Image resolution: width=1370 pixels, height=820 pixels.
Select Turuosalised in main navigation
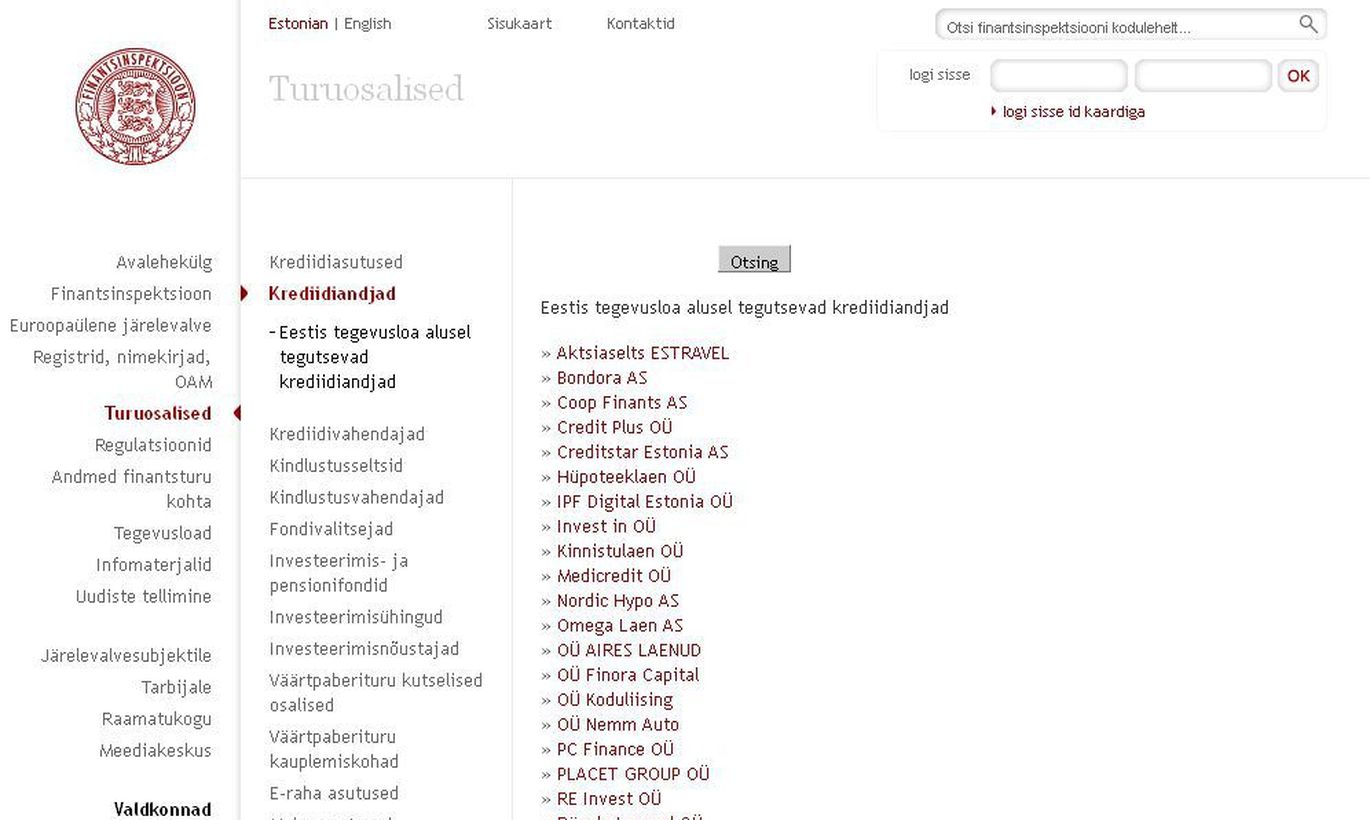click(158, 413)
